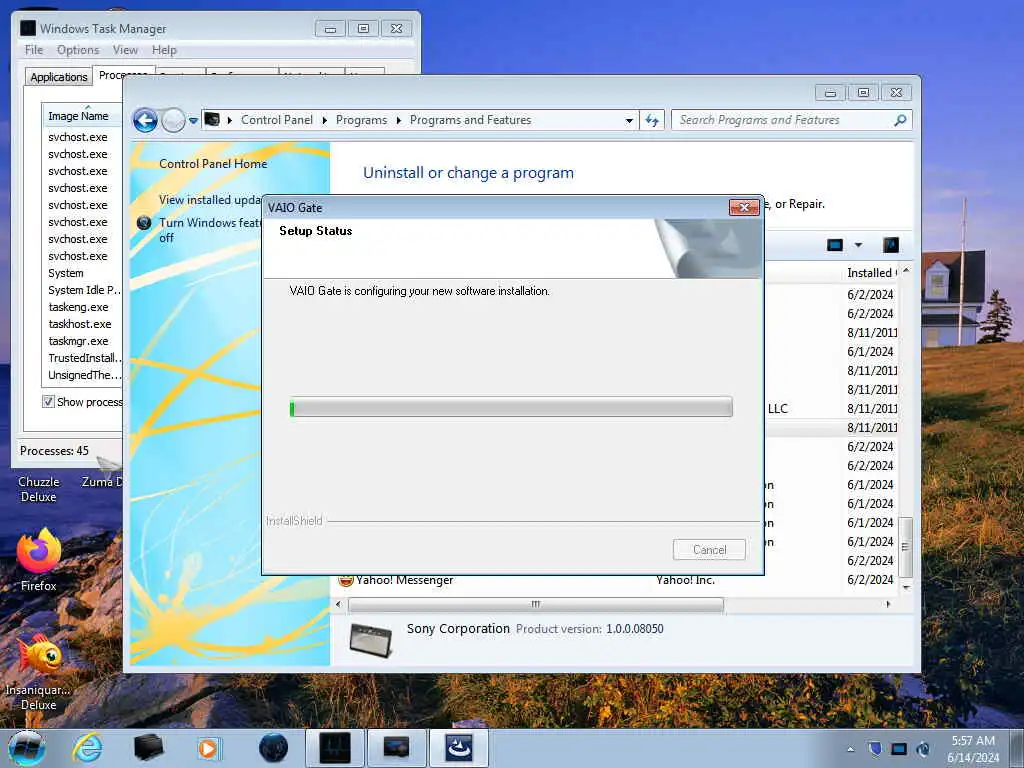The image size is (1024, 768).
Task: Minimize the Programs and Features window
Action: pos(830,93)
